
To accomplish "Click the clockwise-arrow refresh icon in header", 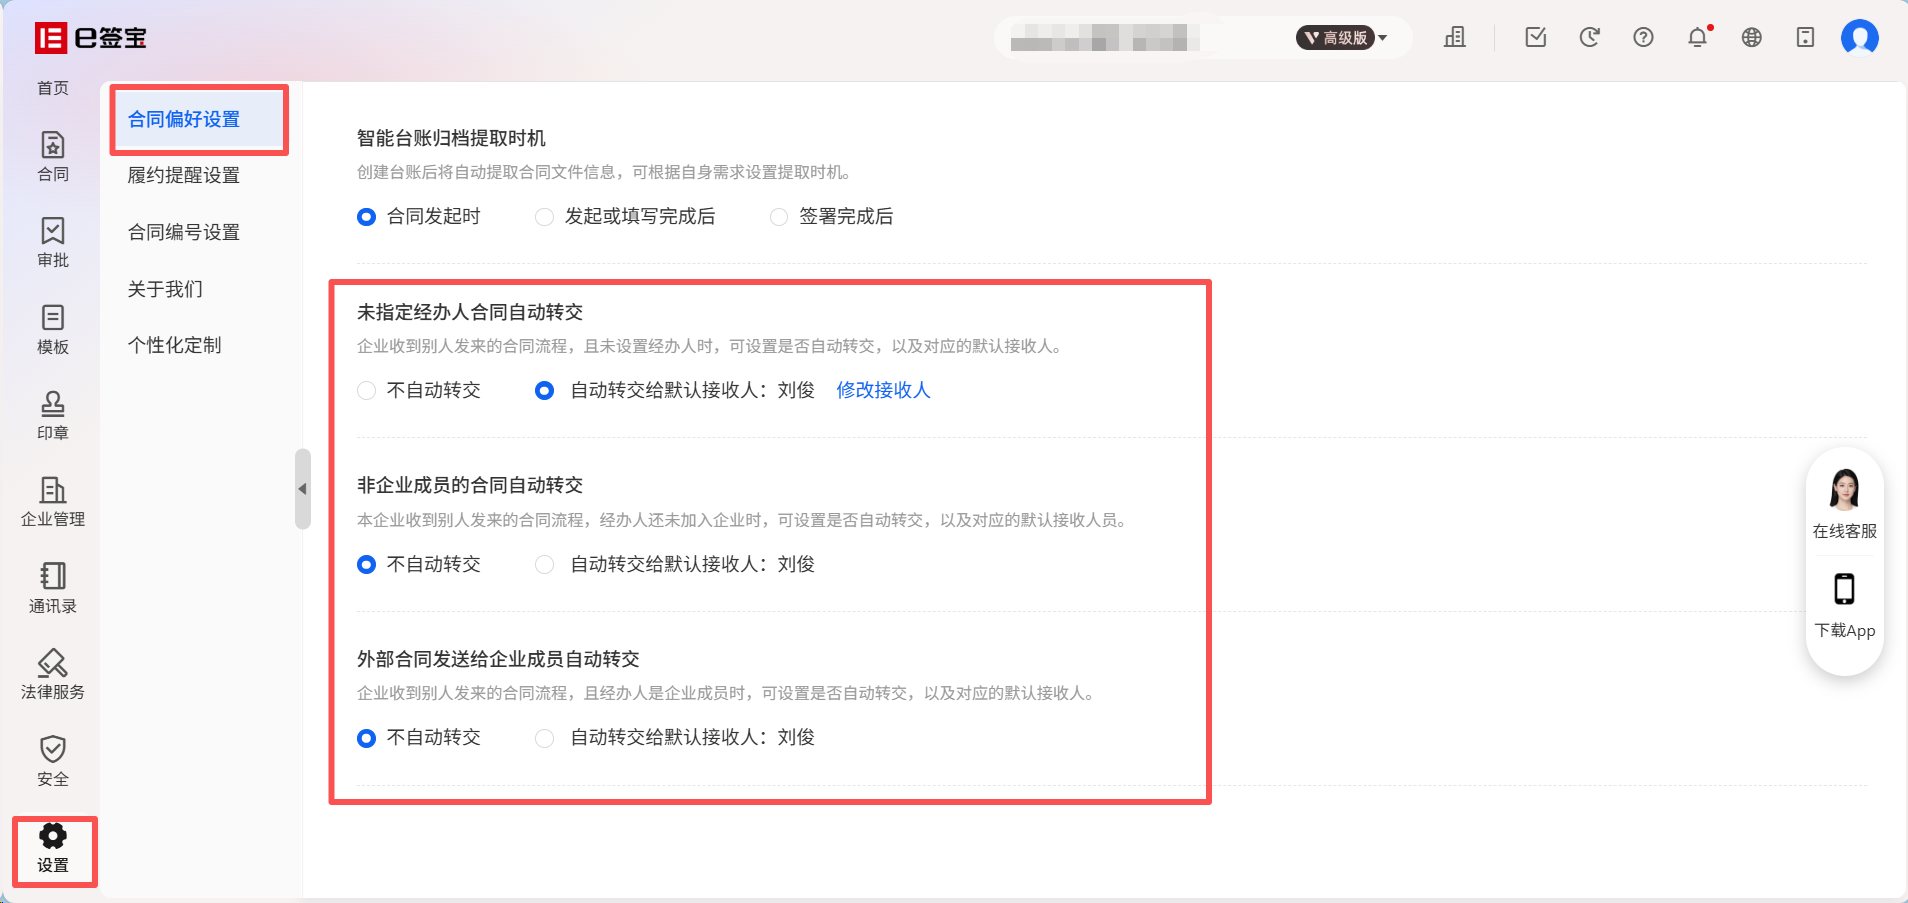I will (x=1590, y=38).
